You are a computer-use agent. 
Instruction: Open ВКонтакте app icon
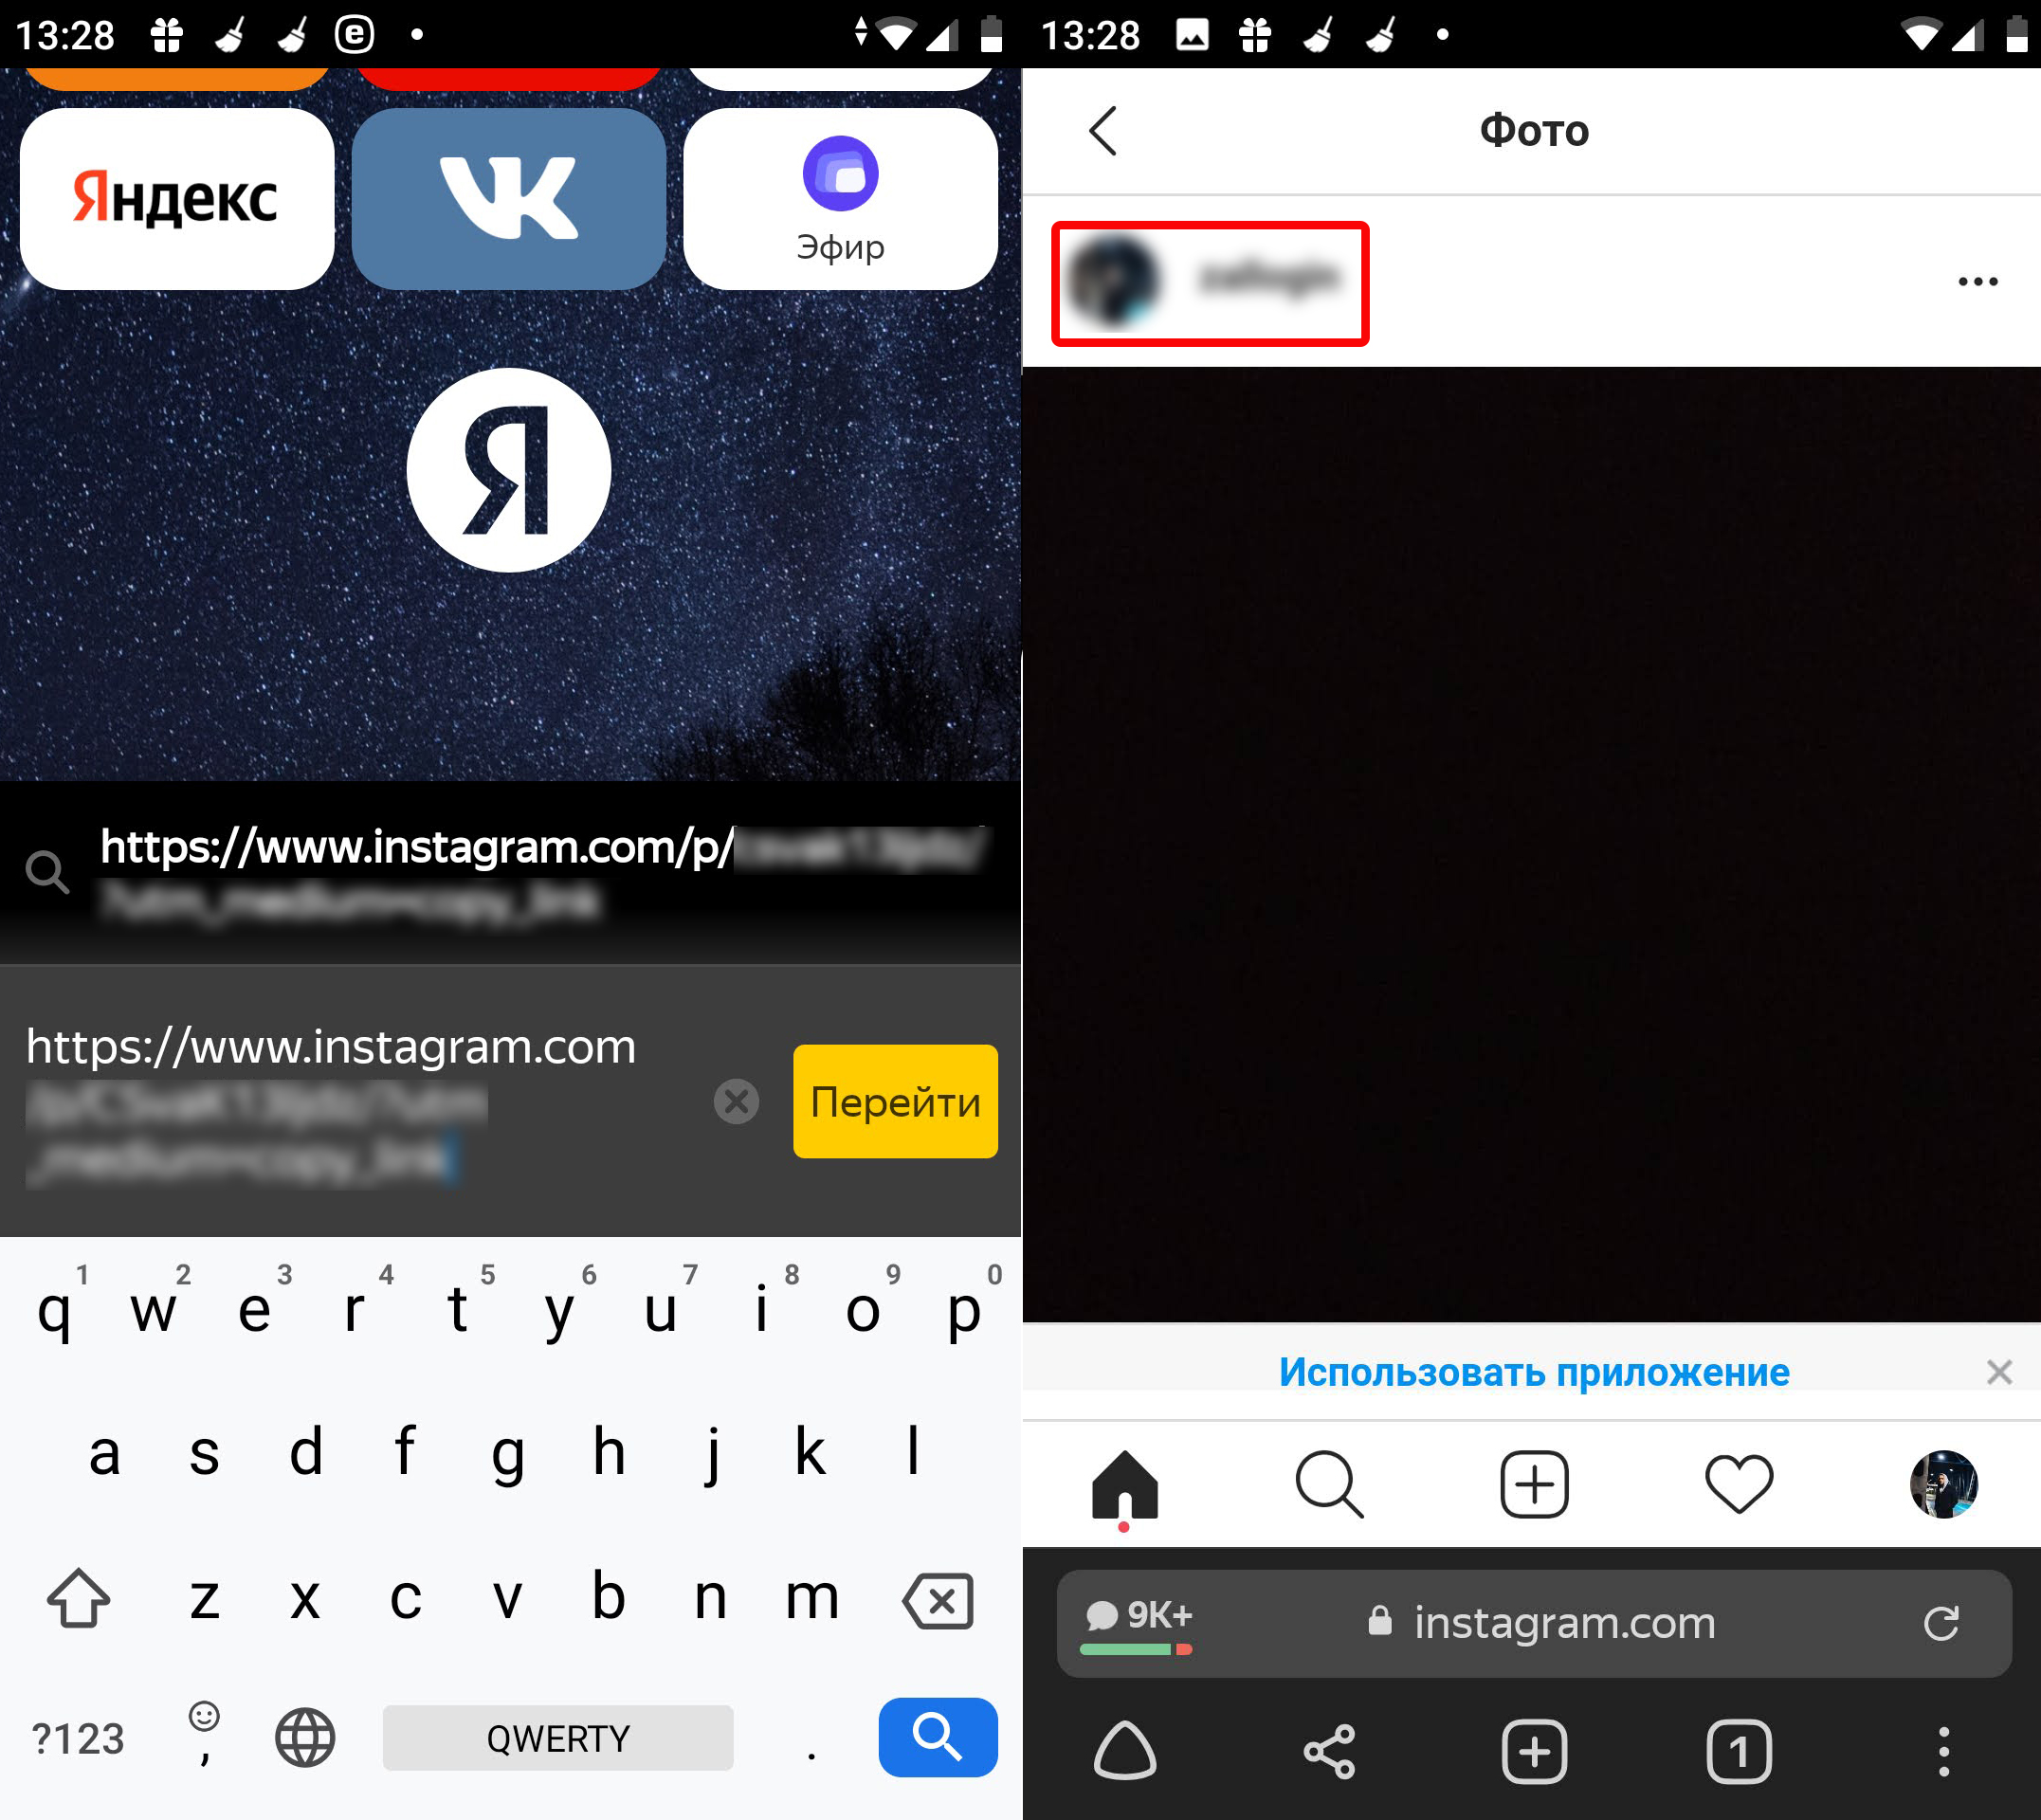point(511,209)
